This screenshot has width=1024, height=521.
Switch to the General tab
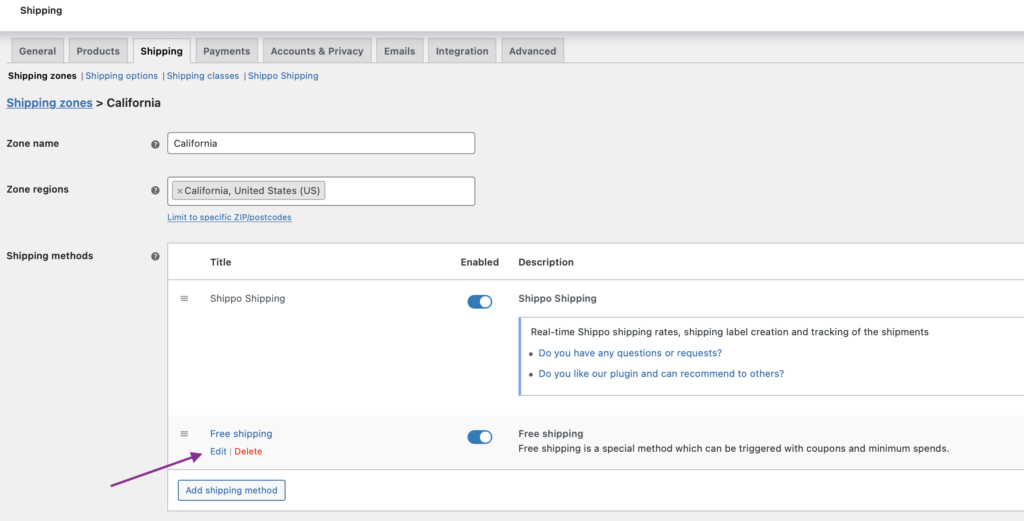coord(38,51)
